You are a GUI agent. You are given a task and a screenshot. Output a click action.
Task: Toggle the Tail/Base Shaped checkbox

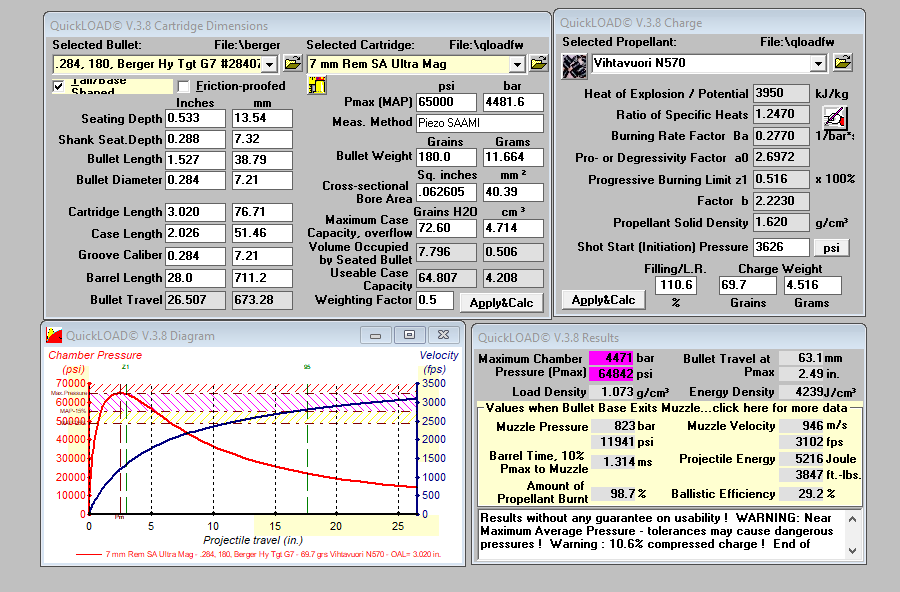coord(59,86)
